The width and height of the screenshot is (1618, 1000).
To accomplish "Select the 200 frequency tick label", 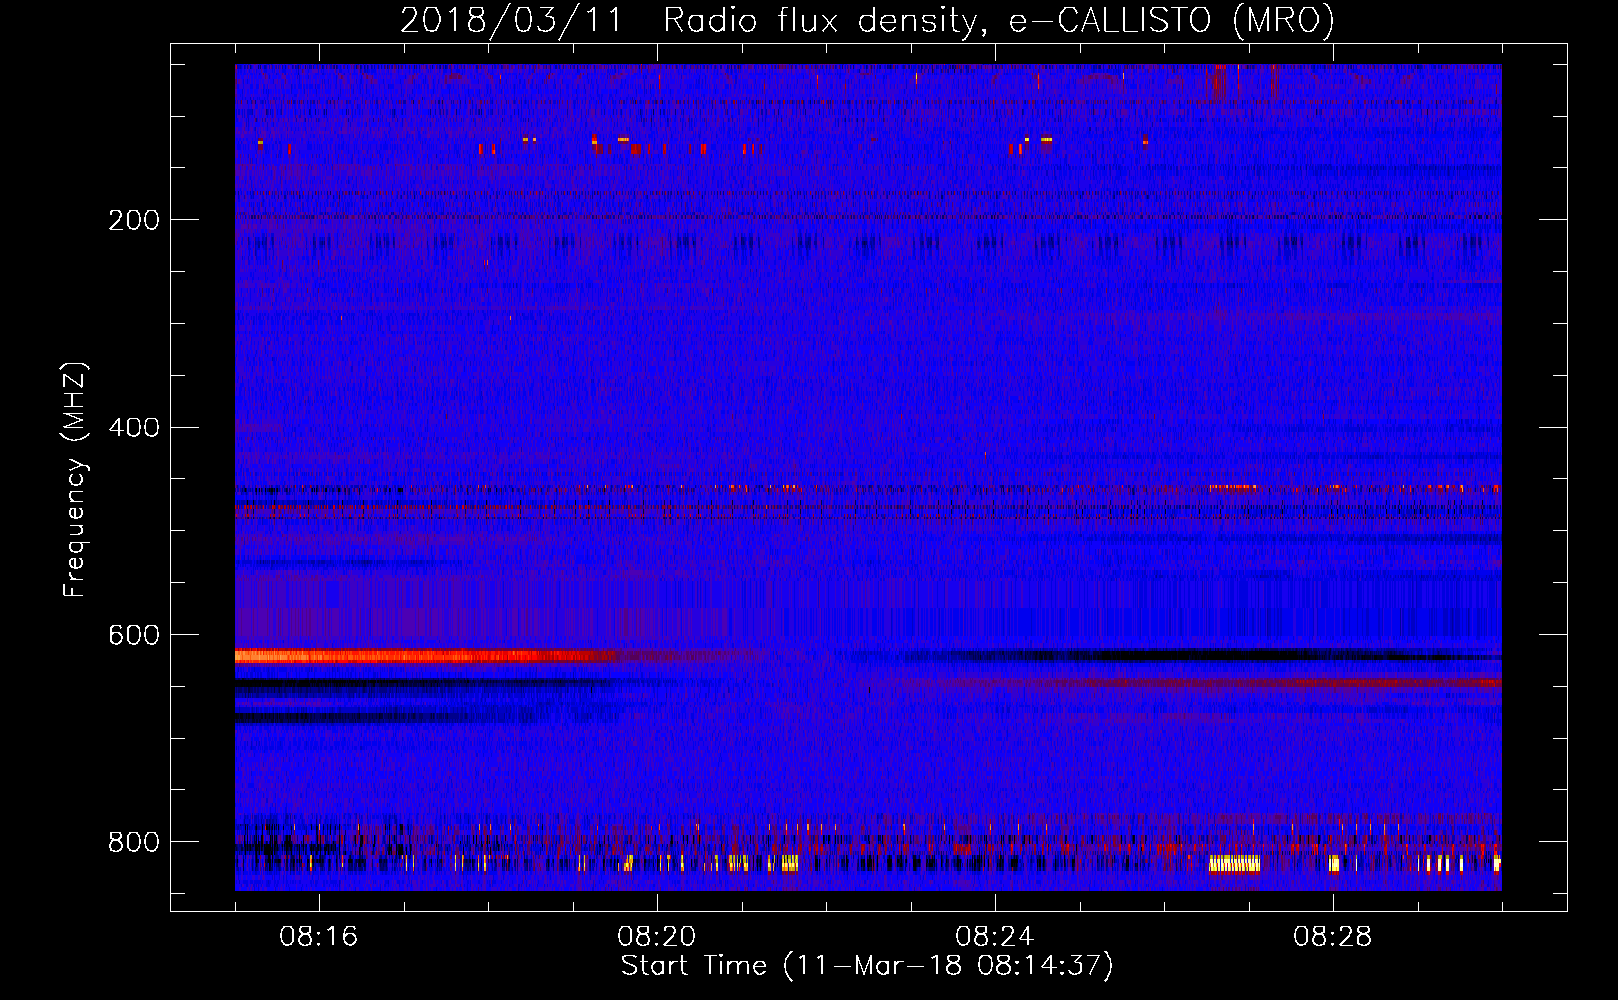I will click(134, 220).
